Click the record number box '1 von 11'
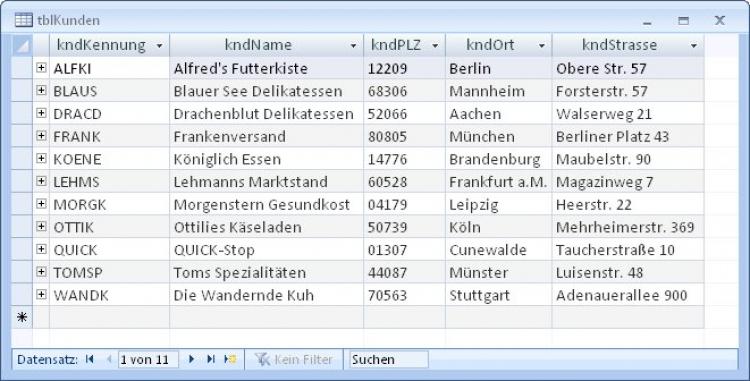 (148, 359)
